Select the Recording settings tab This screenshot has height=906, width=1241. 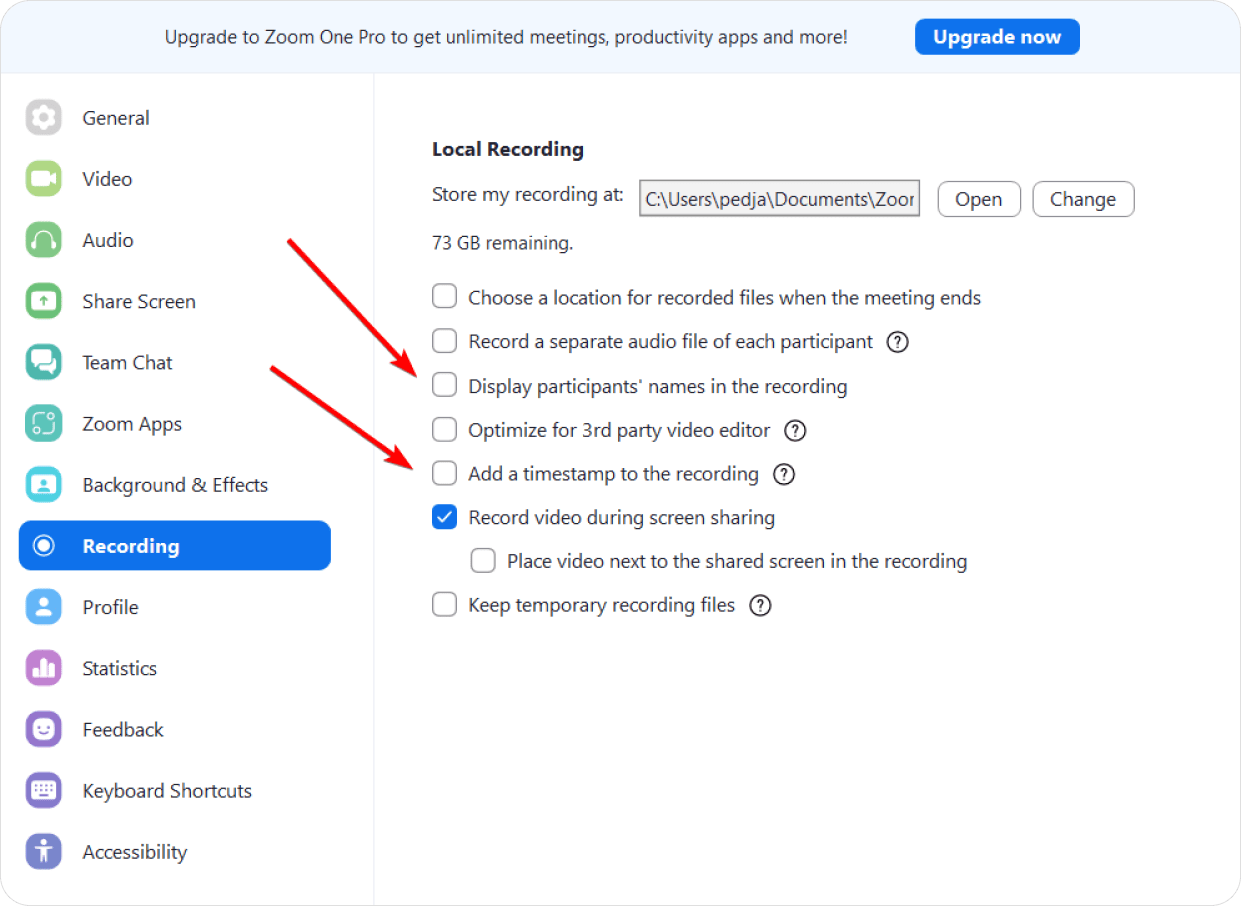(175, 546)
